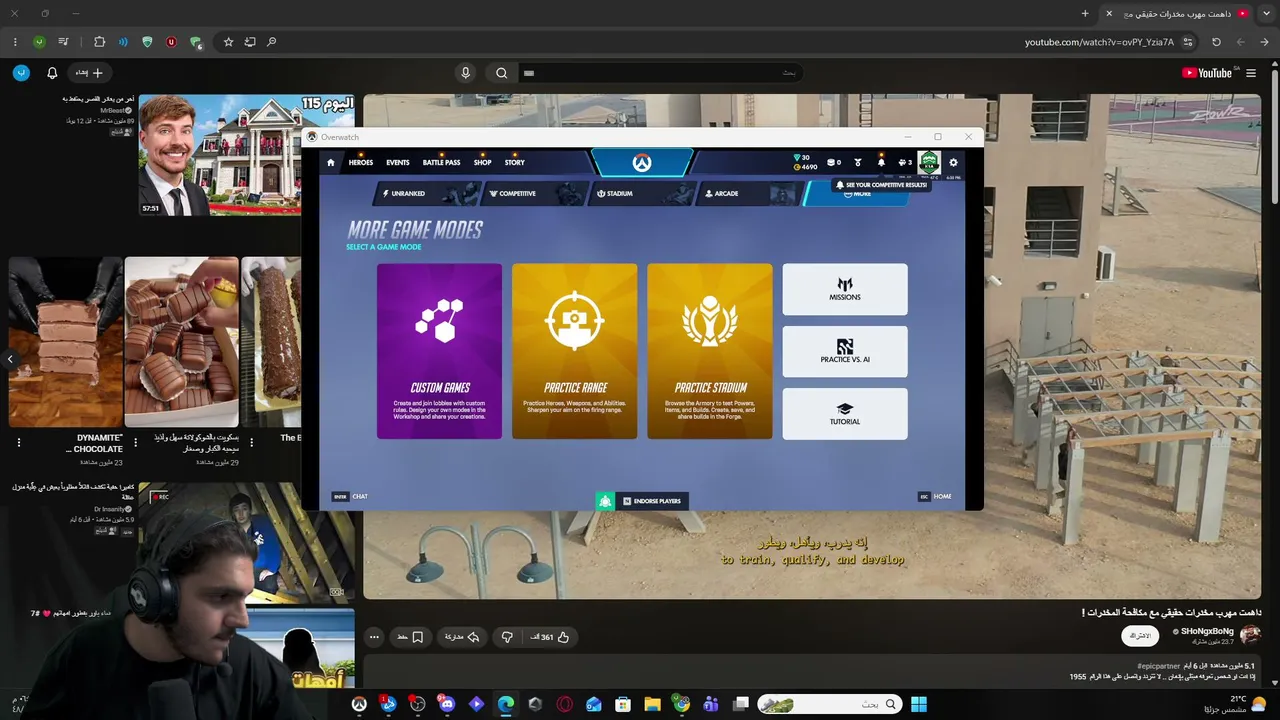Open the Tutorial tile

click(x=845, y=413)
